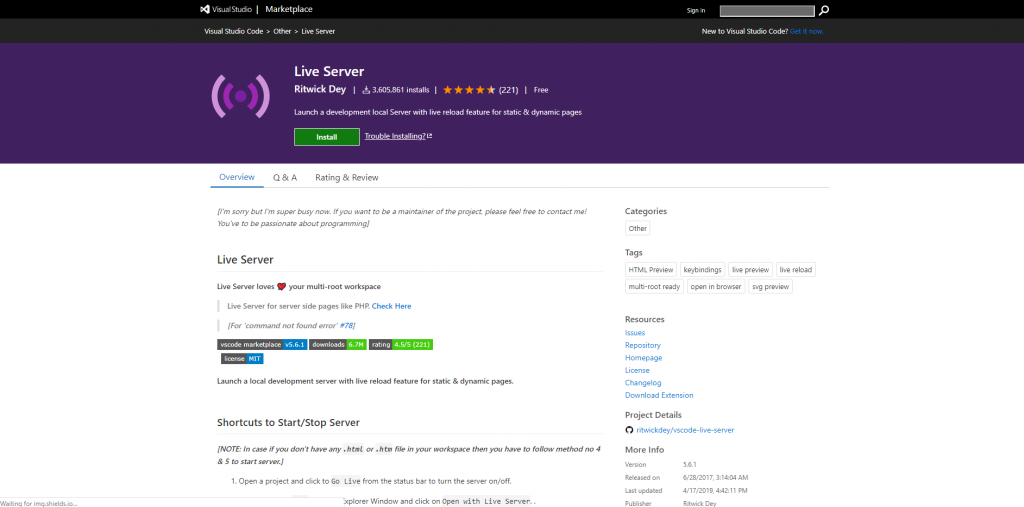Open the Changelog resource link

[x=643, y=383]
